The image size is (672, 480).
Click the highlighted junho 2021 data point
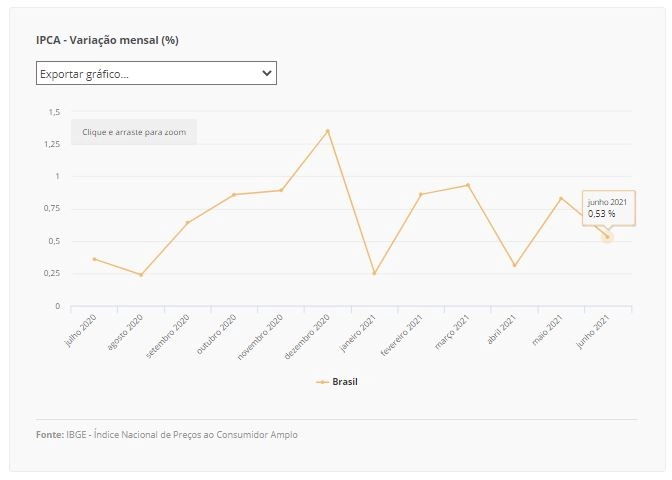point(607,237)
